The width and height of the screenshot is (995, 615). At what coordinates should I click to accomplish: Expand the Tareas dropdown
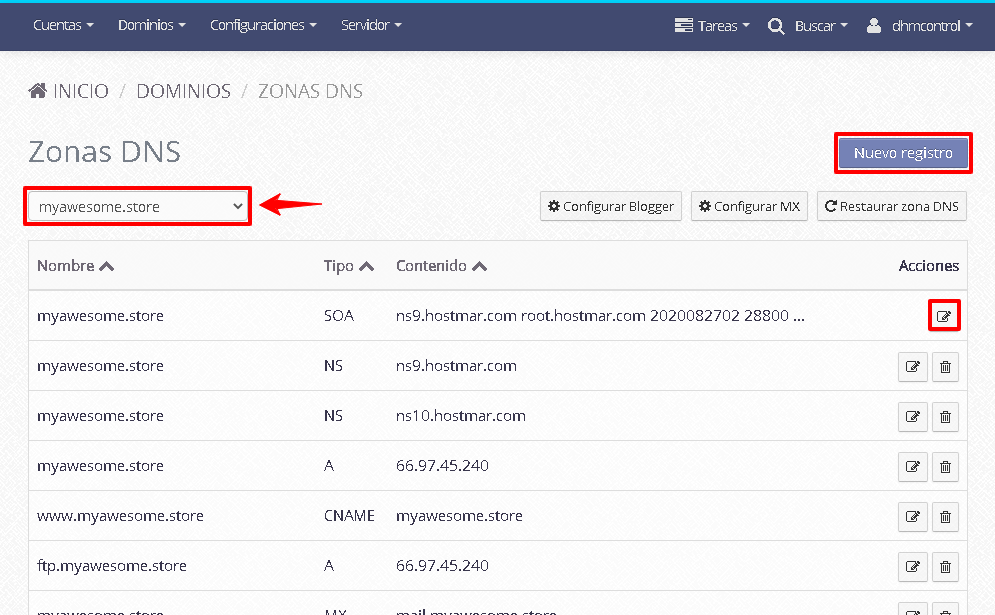(x=711, y=26)
